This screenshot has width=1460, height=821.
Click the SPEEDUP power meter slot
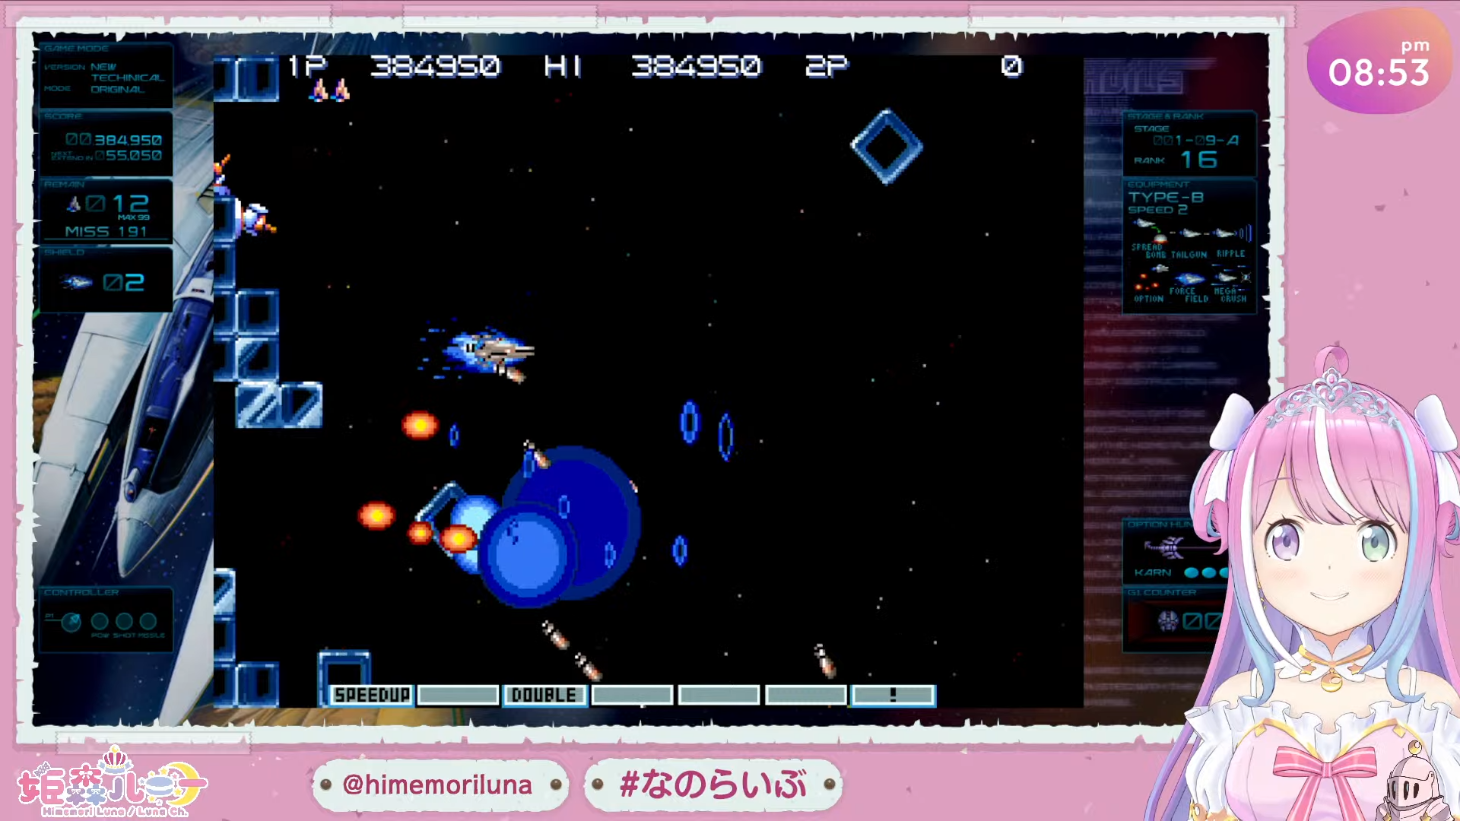(371, 695)
